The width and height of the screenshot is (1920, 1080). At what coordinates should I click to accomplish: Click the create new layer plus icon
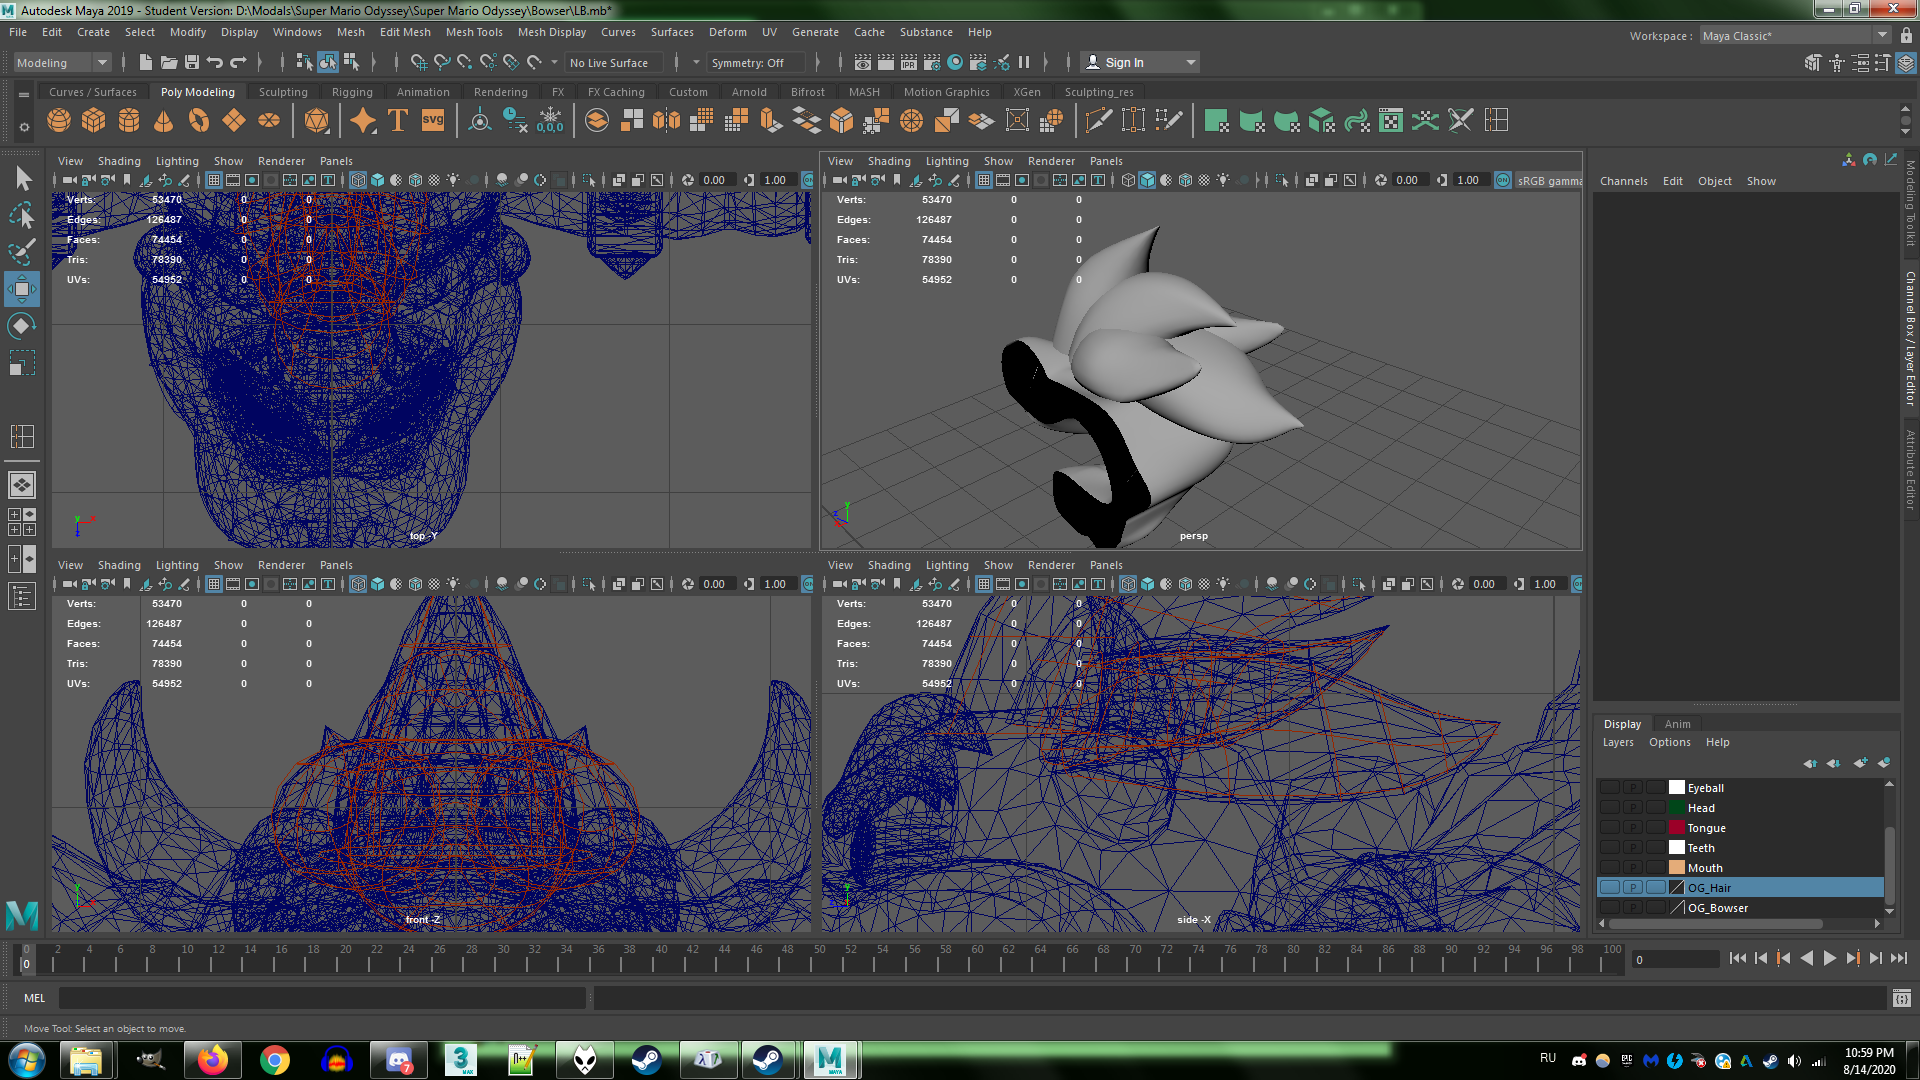[x=1860, y=763]
